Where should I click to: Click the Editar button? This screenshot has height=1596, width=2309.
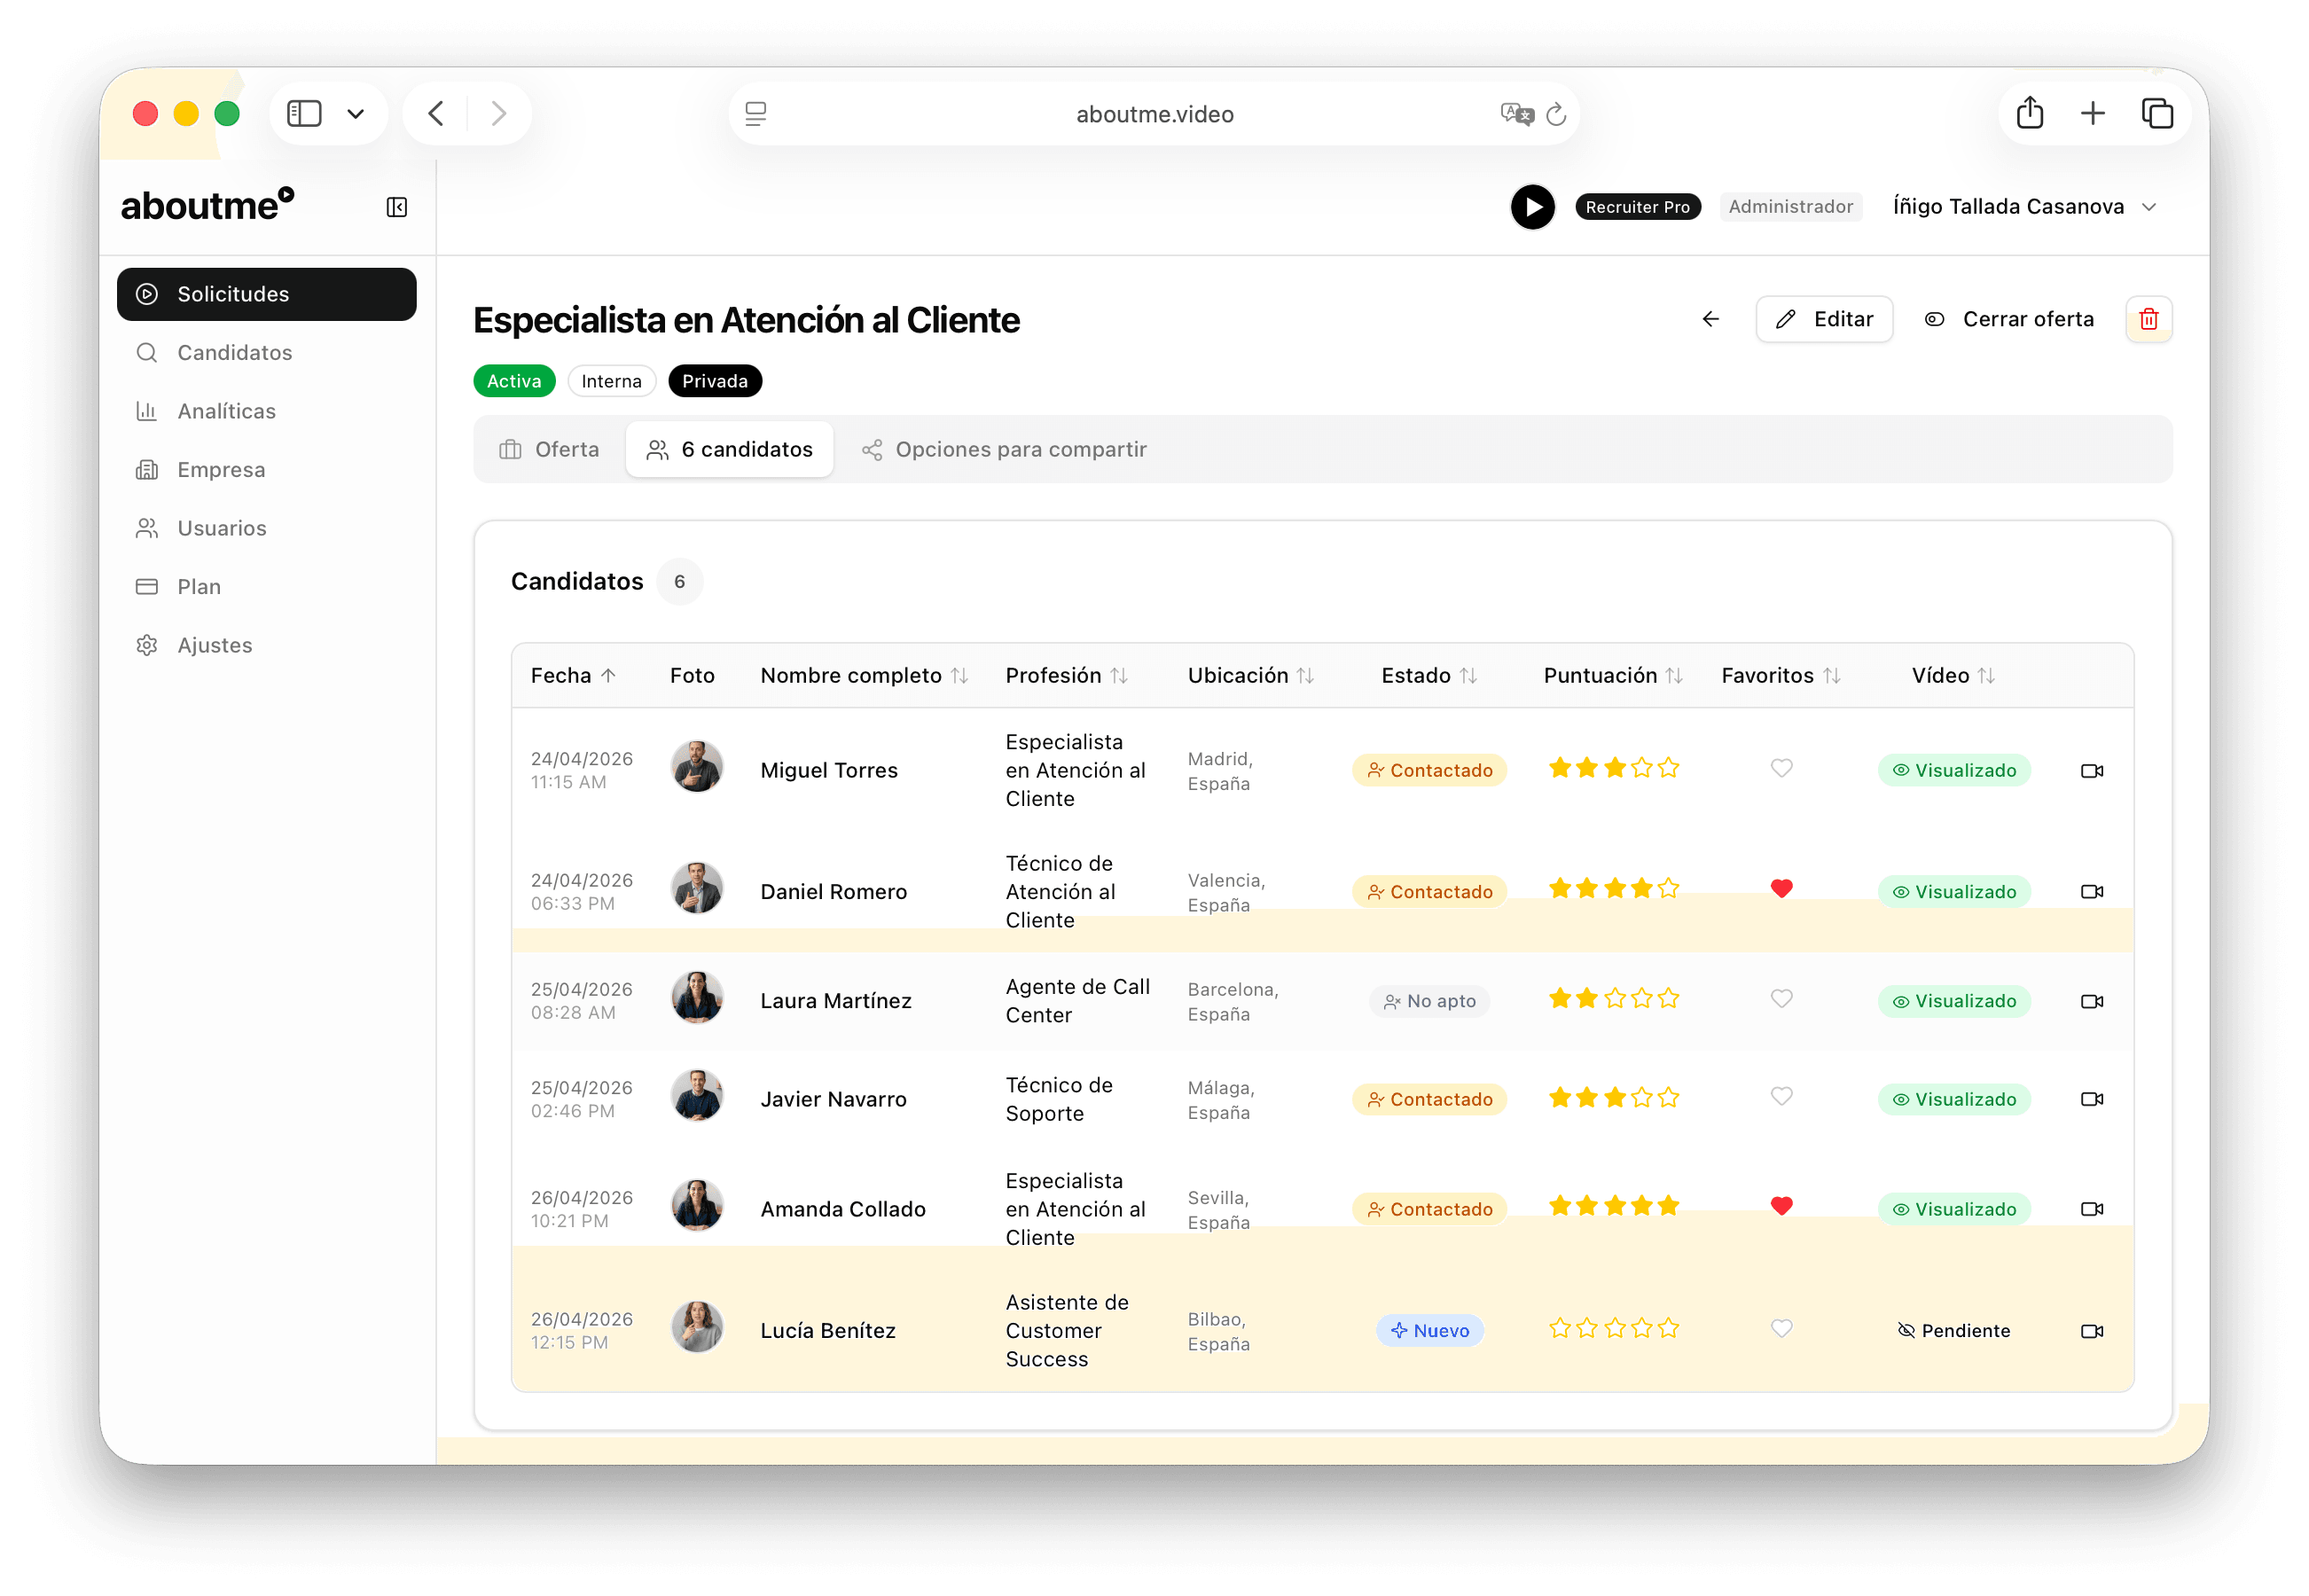point(1824,319)
